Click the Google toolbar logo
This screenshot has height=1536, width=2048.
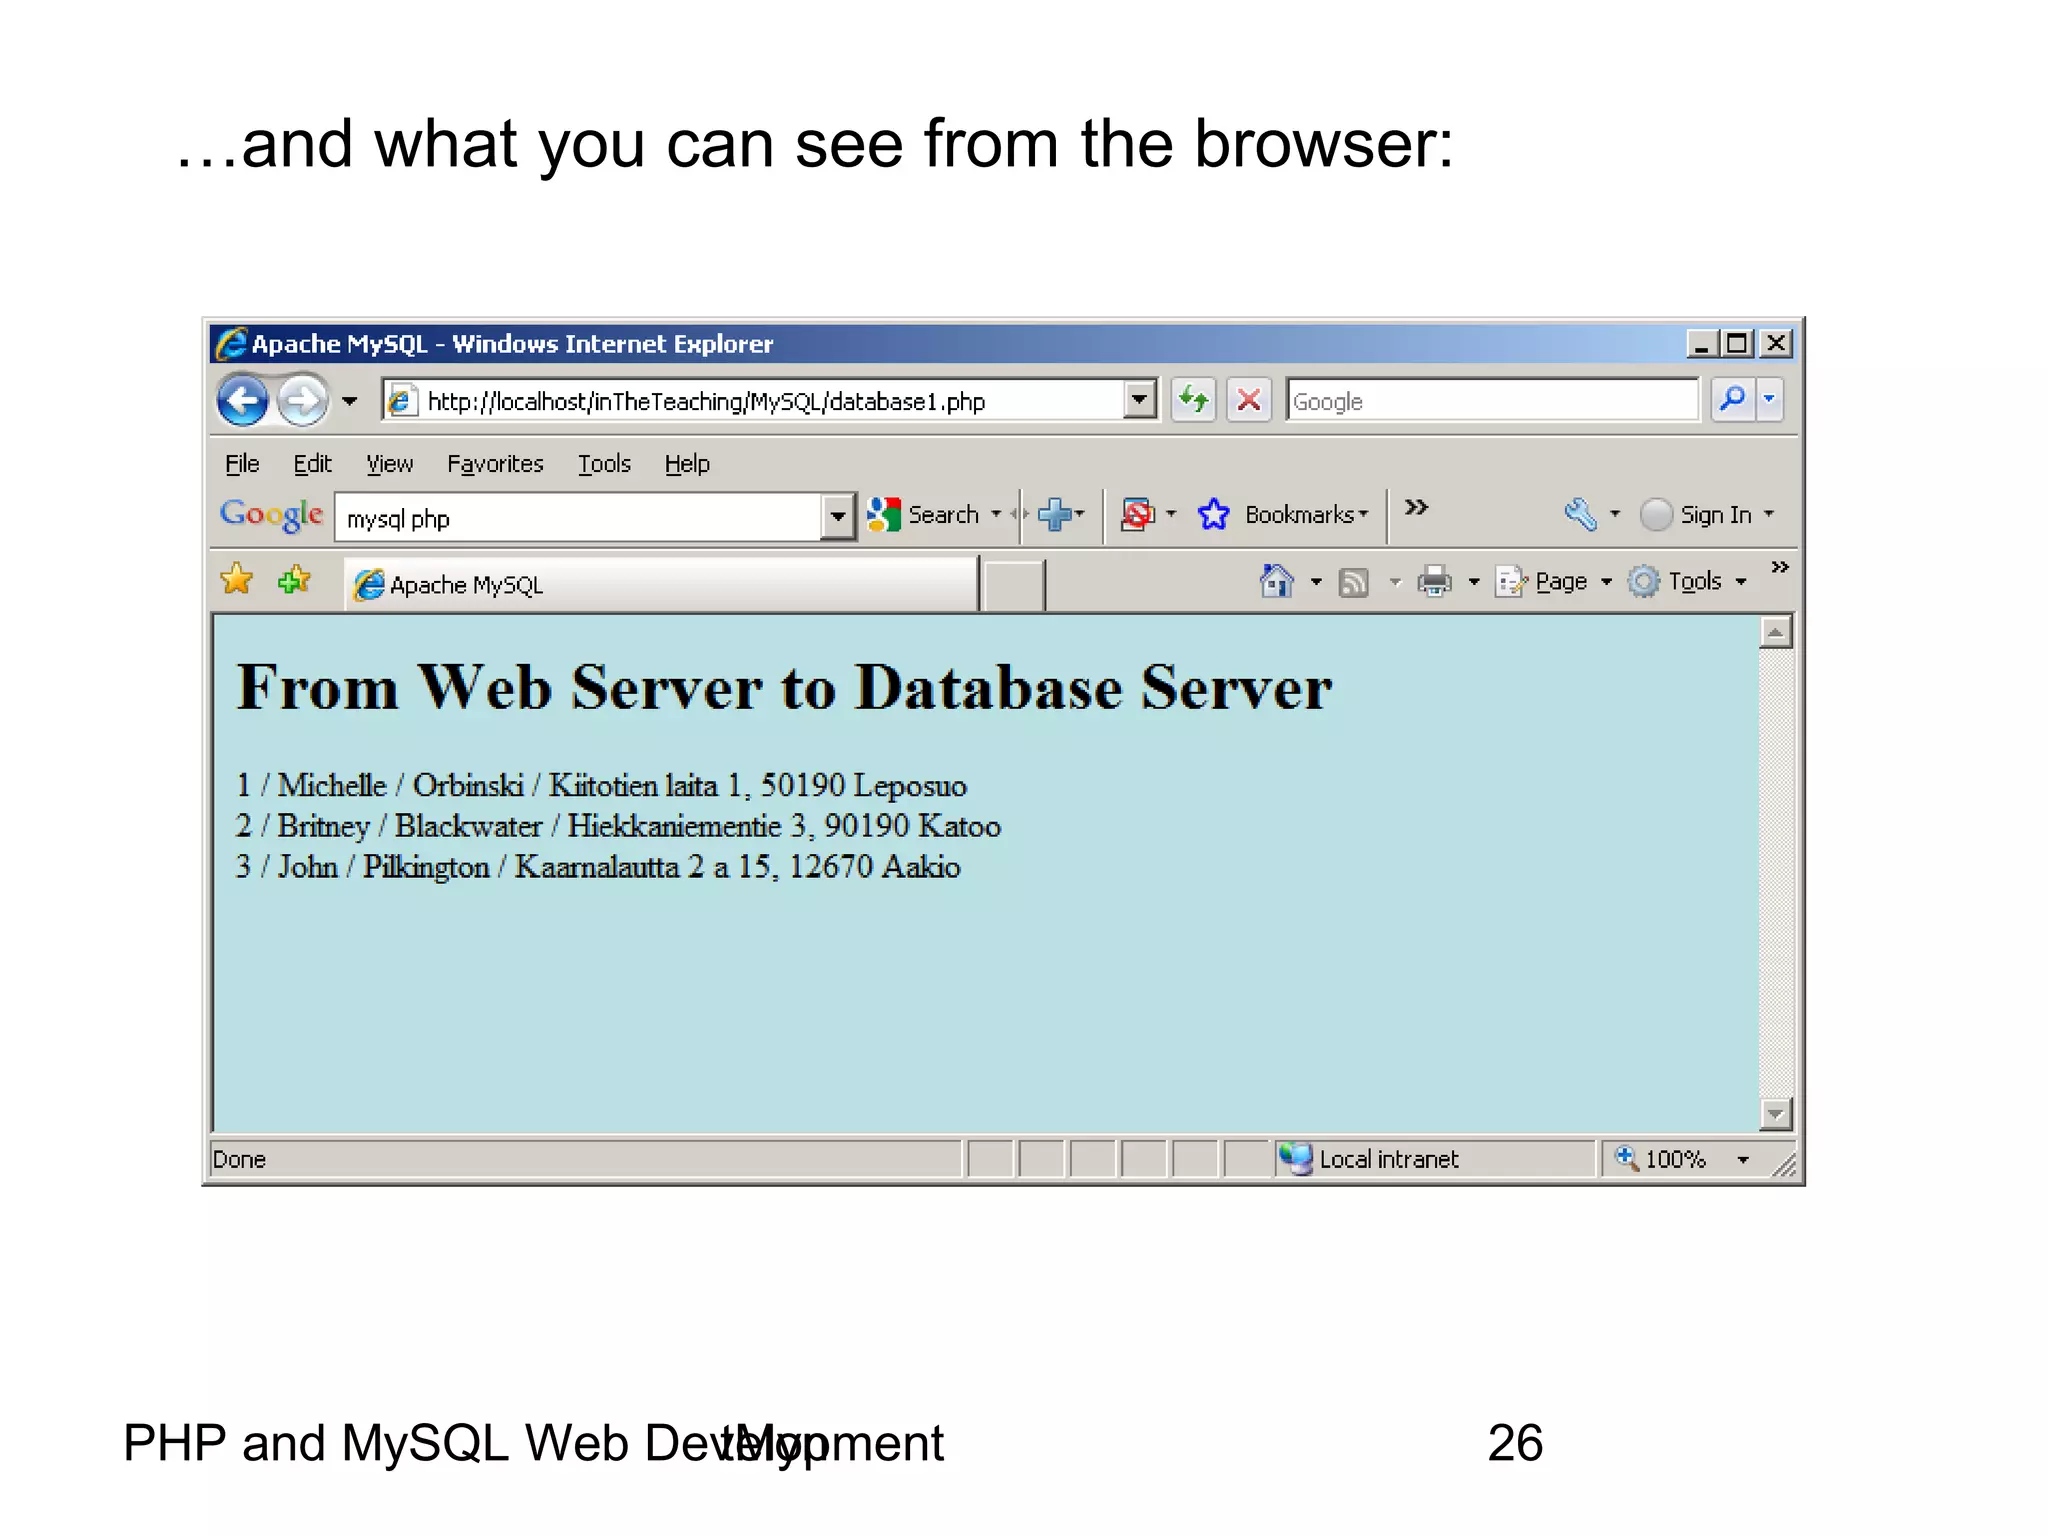click(271, 515)
